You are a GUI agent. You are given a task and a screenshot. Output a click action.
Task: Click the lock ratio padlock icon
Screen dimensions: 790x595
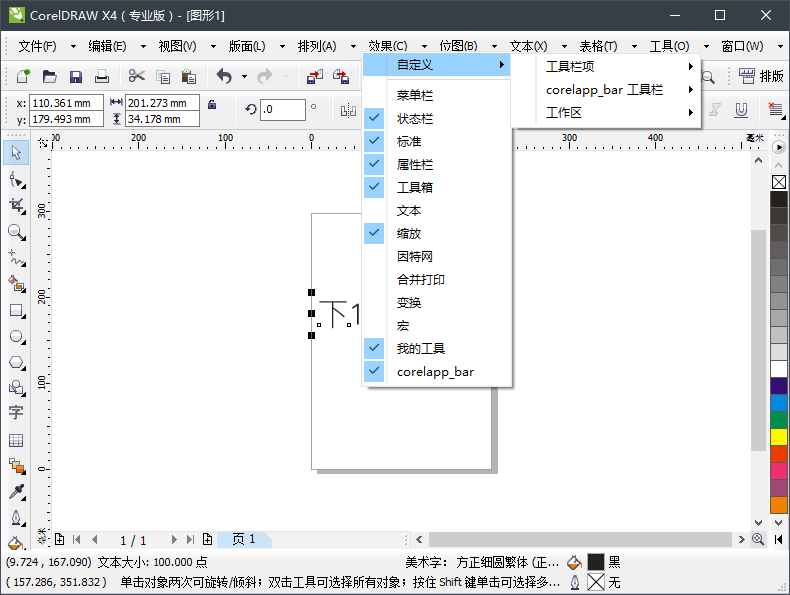pyautogui.click(x=211, y=104)
